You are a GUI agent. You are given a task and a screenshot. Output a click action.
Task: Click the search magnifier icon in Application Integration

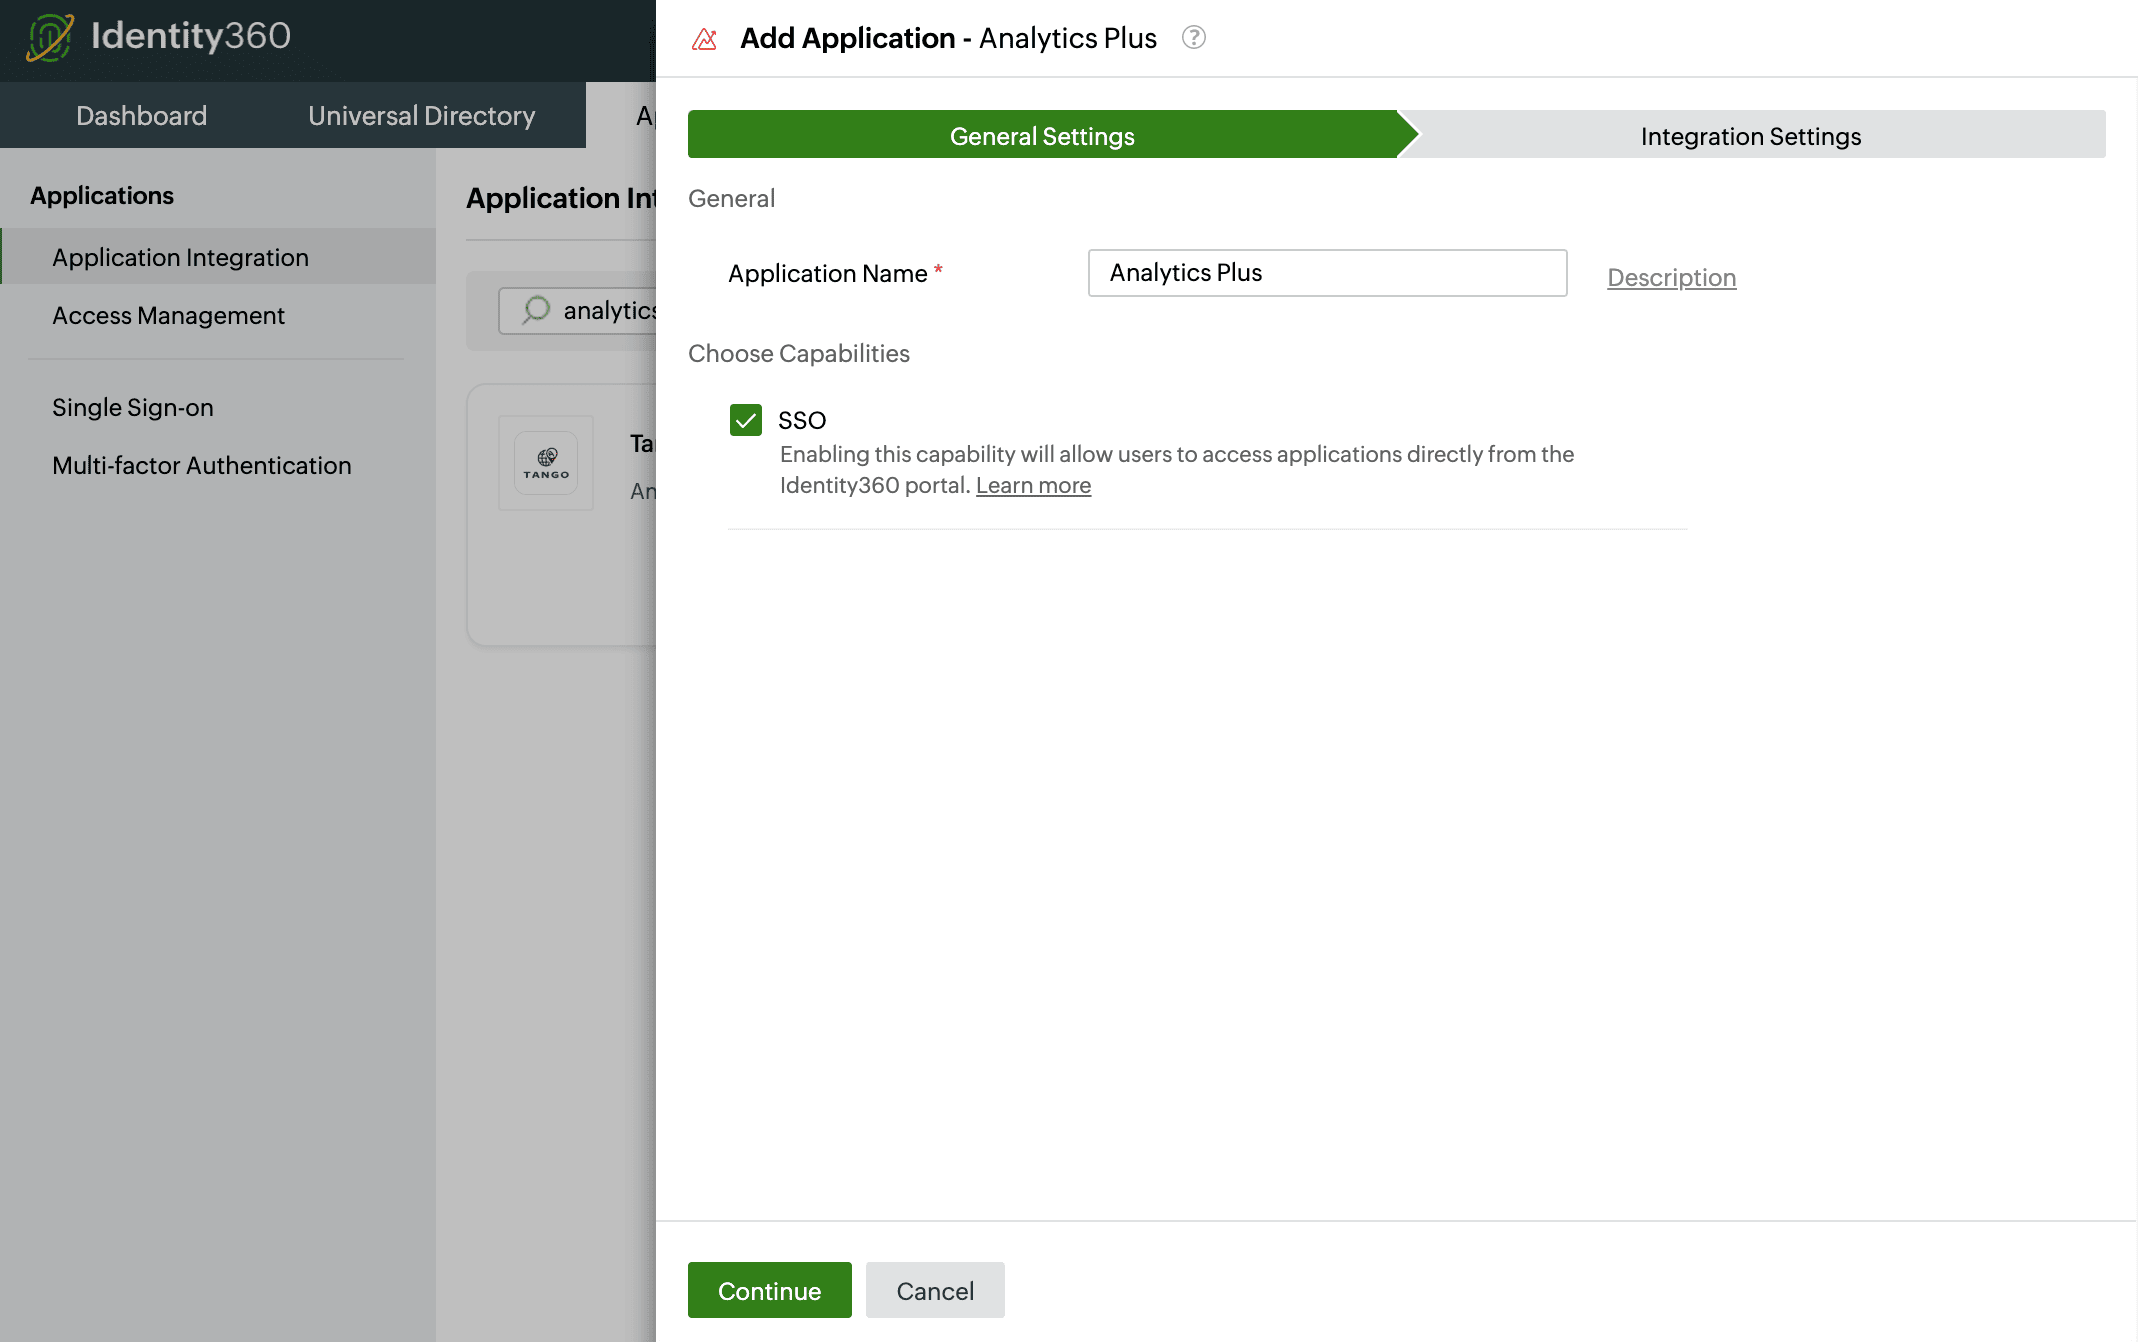(x=533, y=311)
